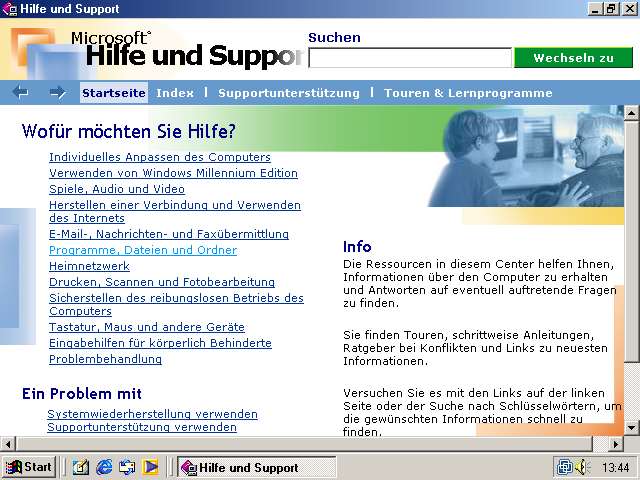Image resolution: width=640 pixels, height=480 pixels.
Task: Select the Touren & Lernprogramme tab
Action: coord(468,93)
